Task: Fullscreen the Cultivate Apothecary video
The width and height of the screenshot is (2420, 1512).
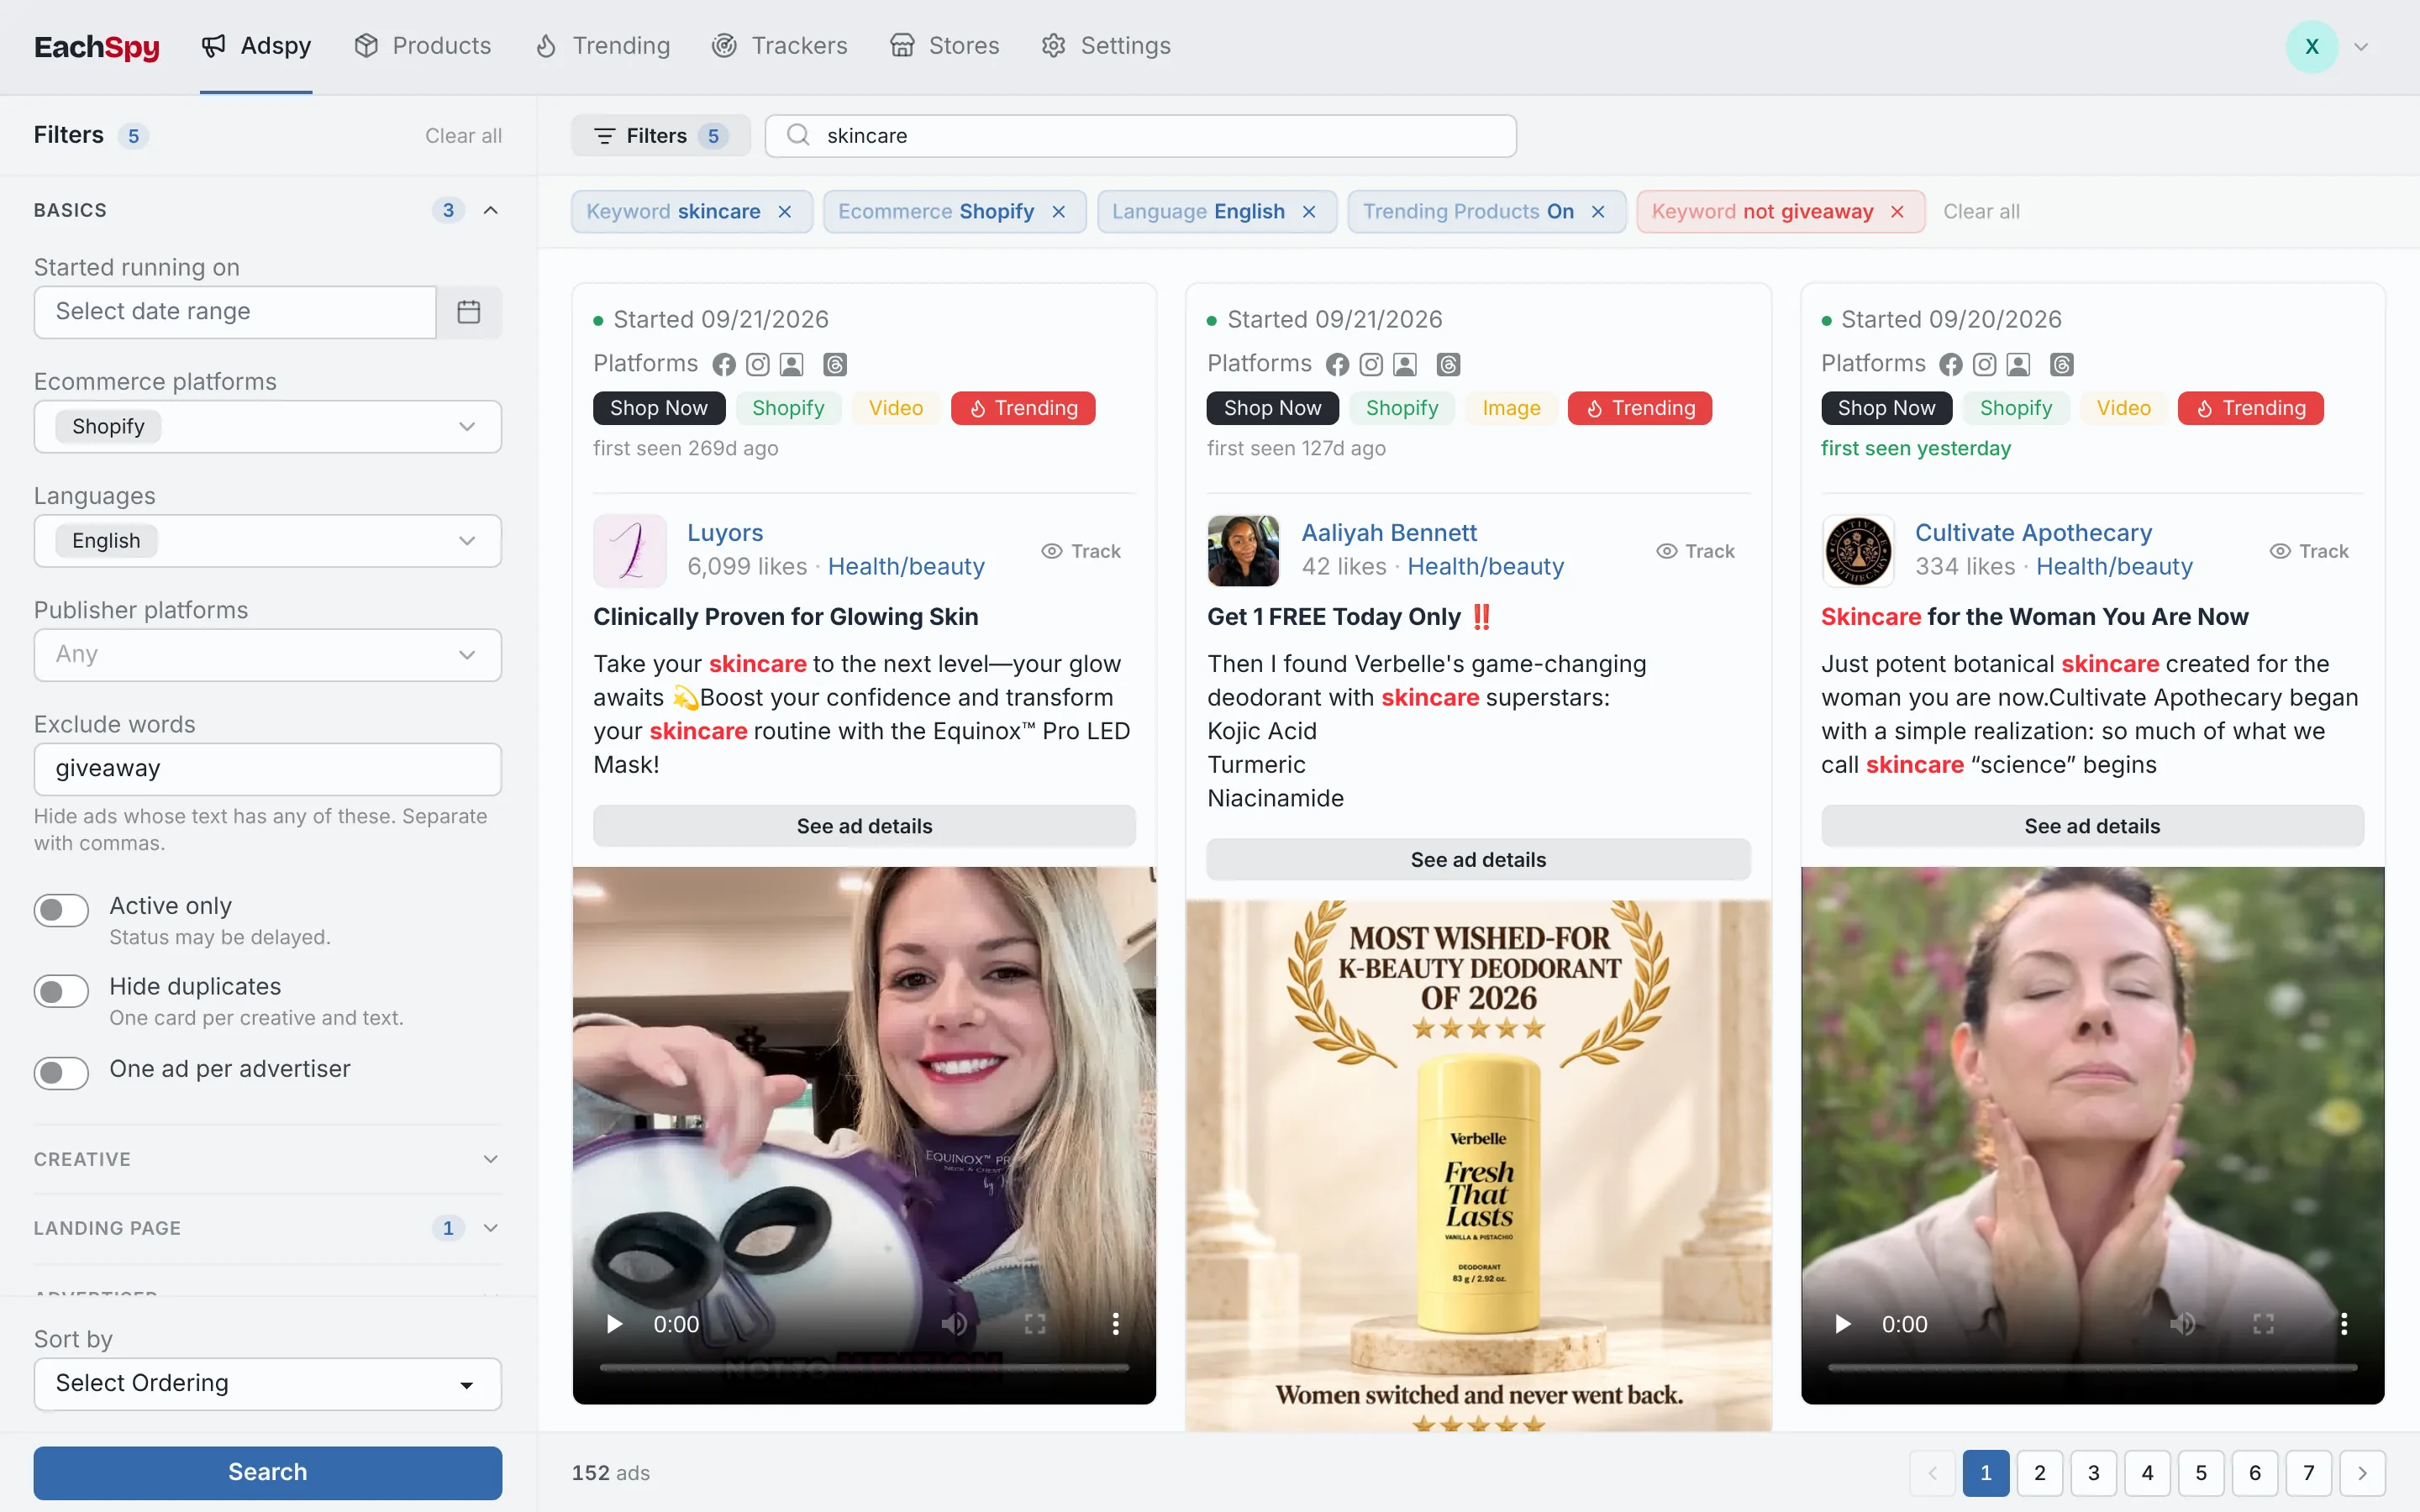Action: point(2263,1324)
